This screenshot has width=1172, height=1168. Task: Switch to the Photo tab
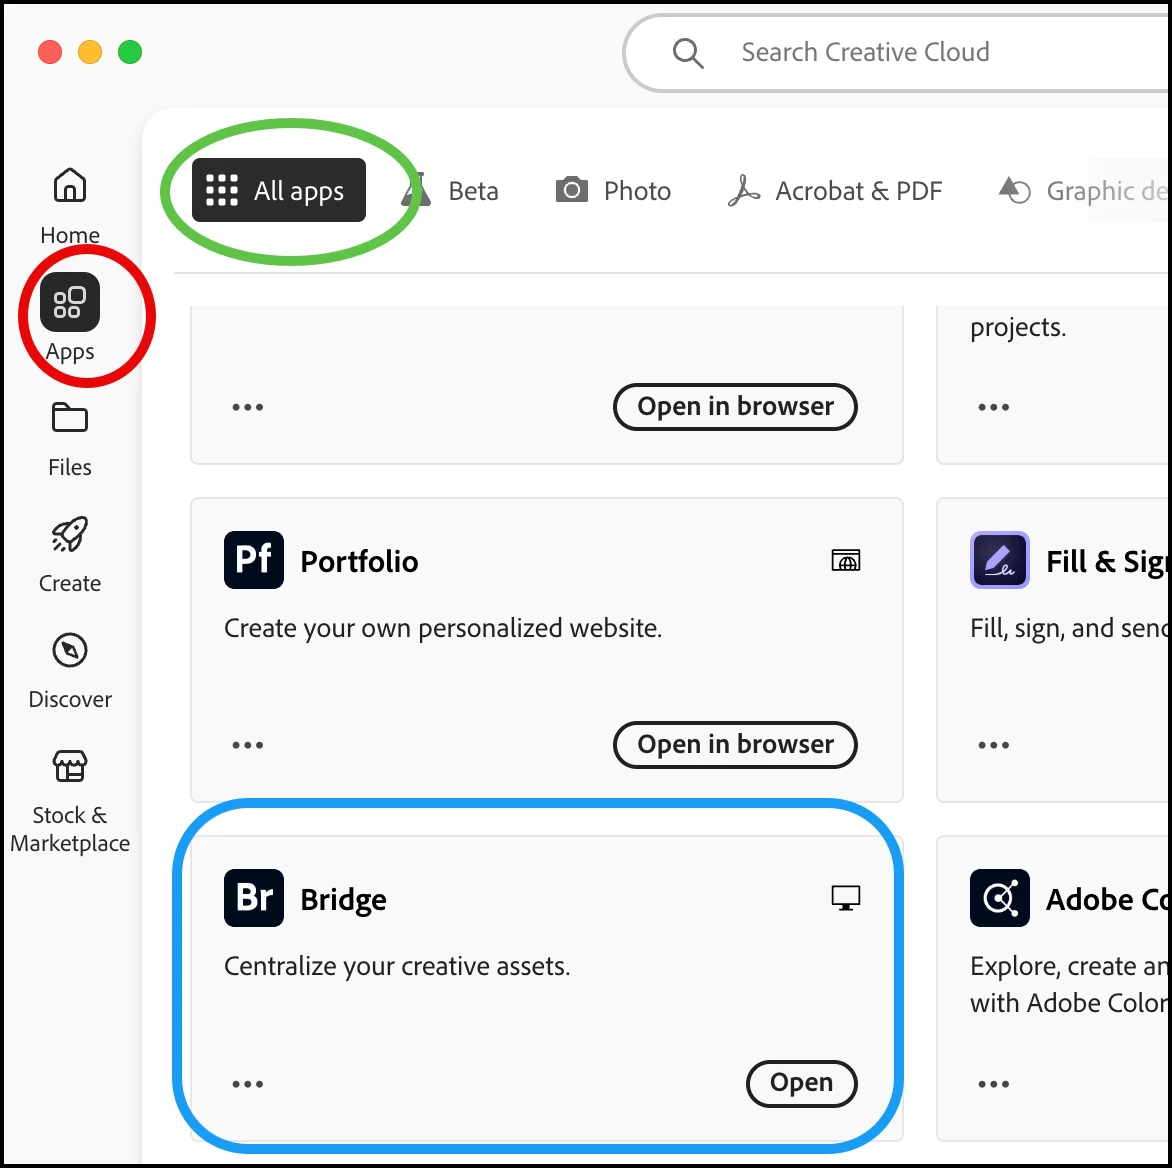(x=613, y=191)
